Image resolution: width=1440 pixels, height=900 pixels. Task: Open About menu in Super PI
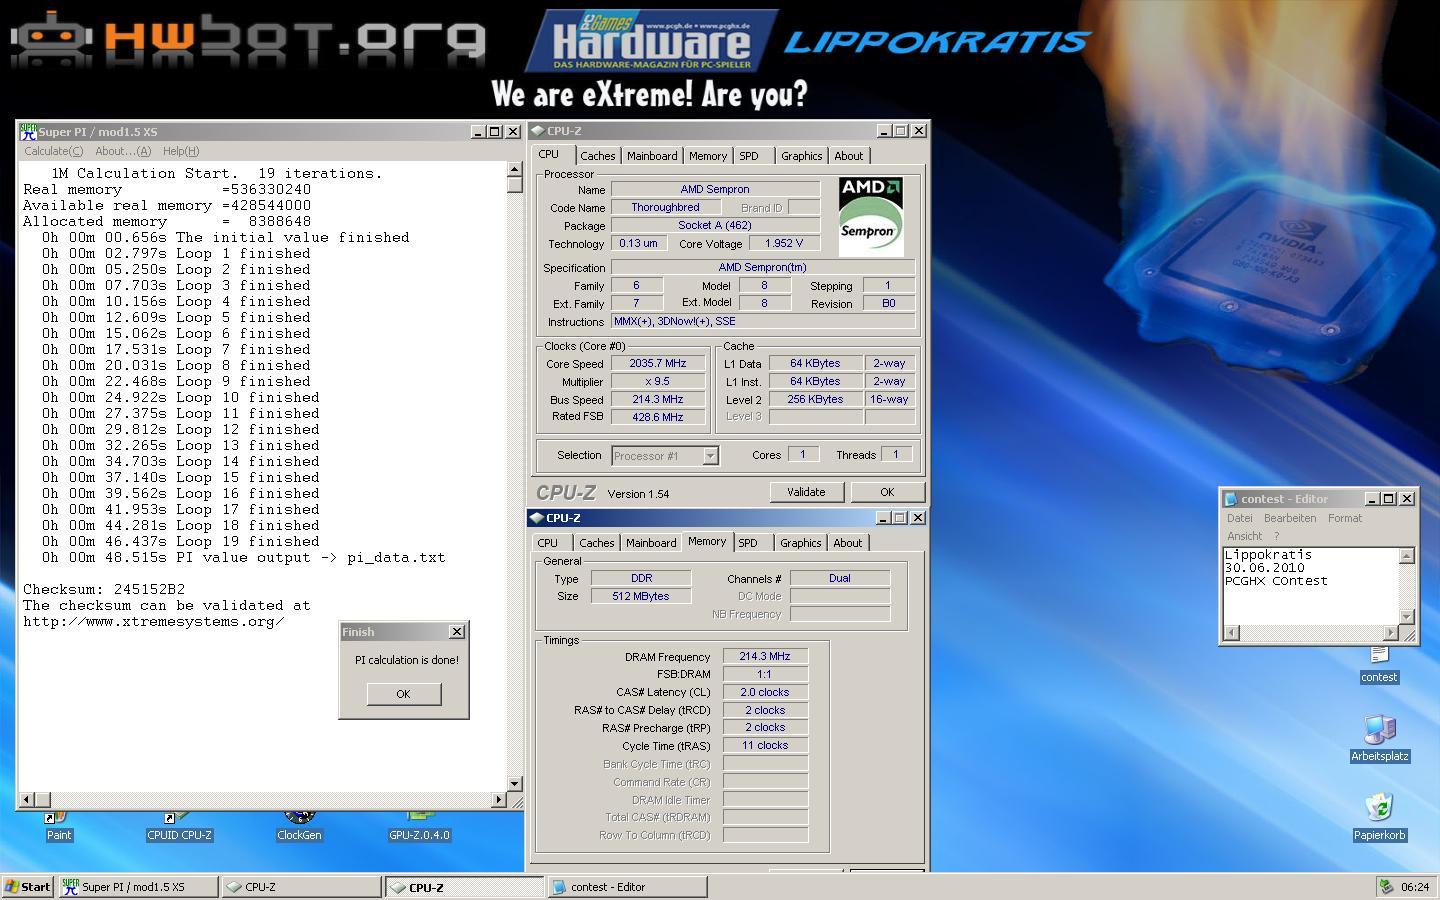[x=122, y=151]
